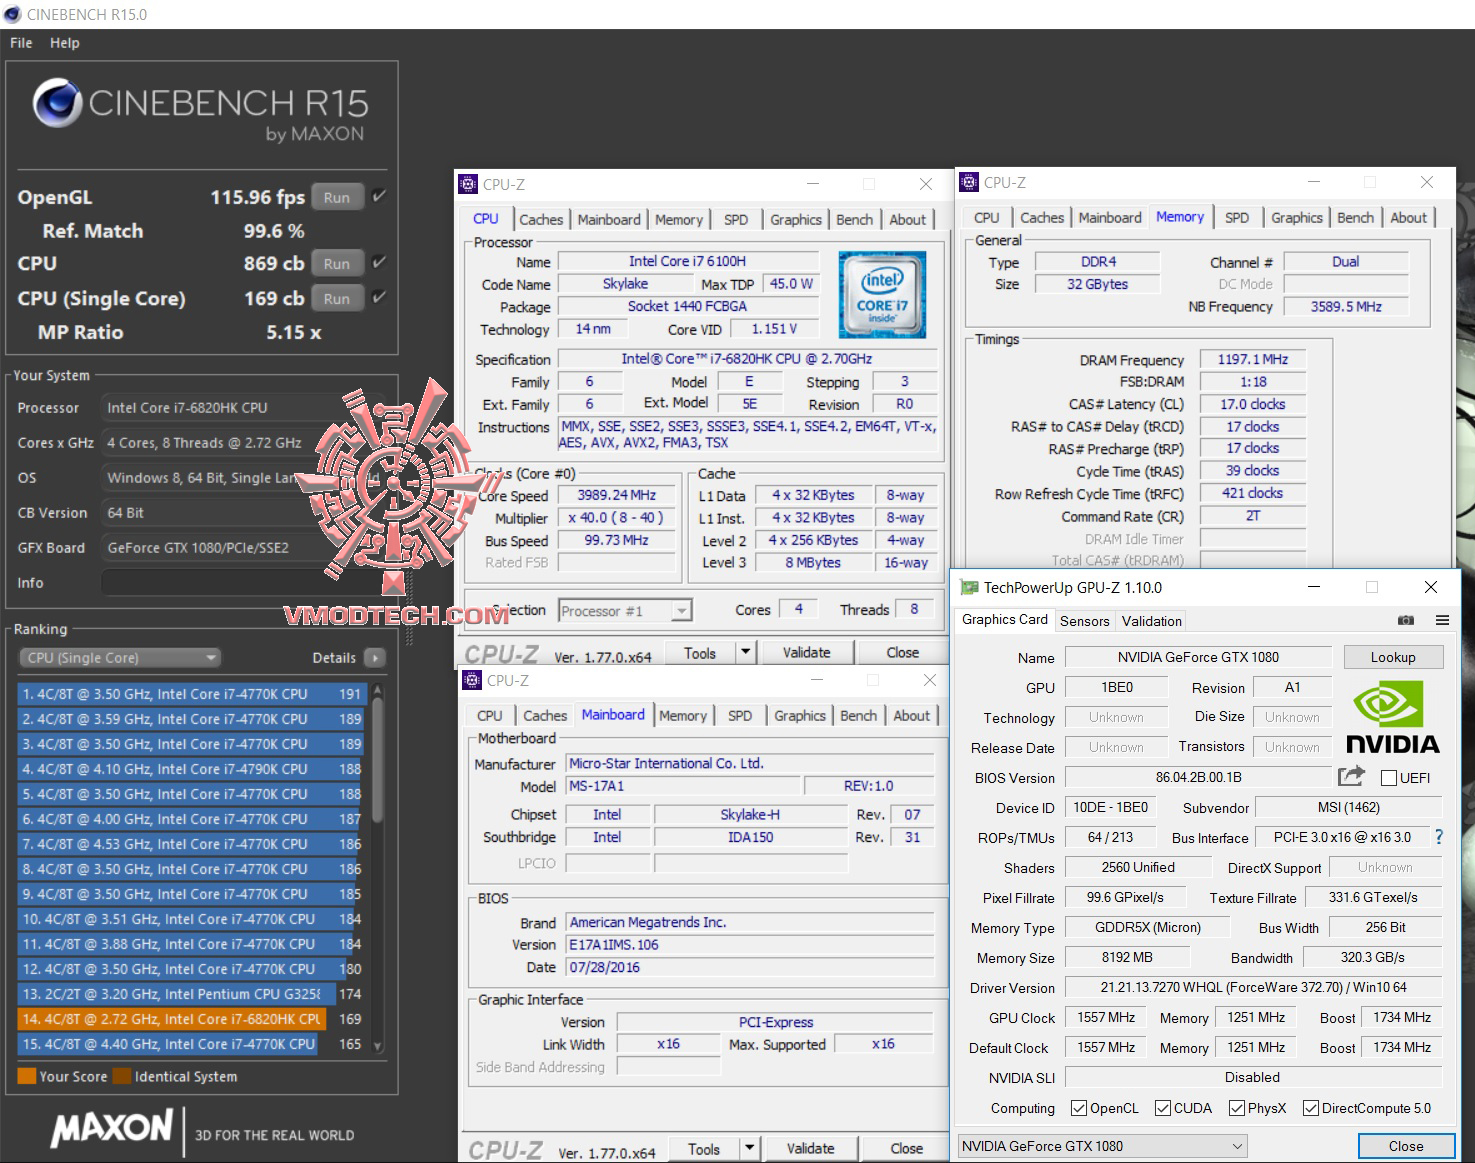Viewport: 1475px width, 1163px height.
Task: Take a GPU-Z screenshot with the camera icon
Action: [1405, 620]
